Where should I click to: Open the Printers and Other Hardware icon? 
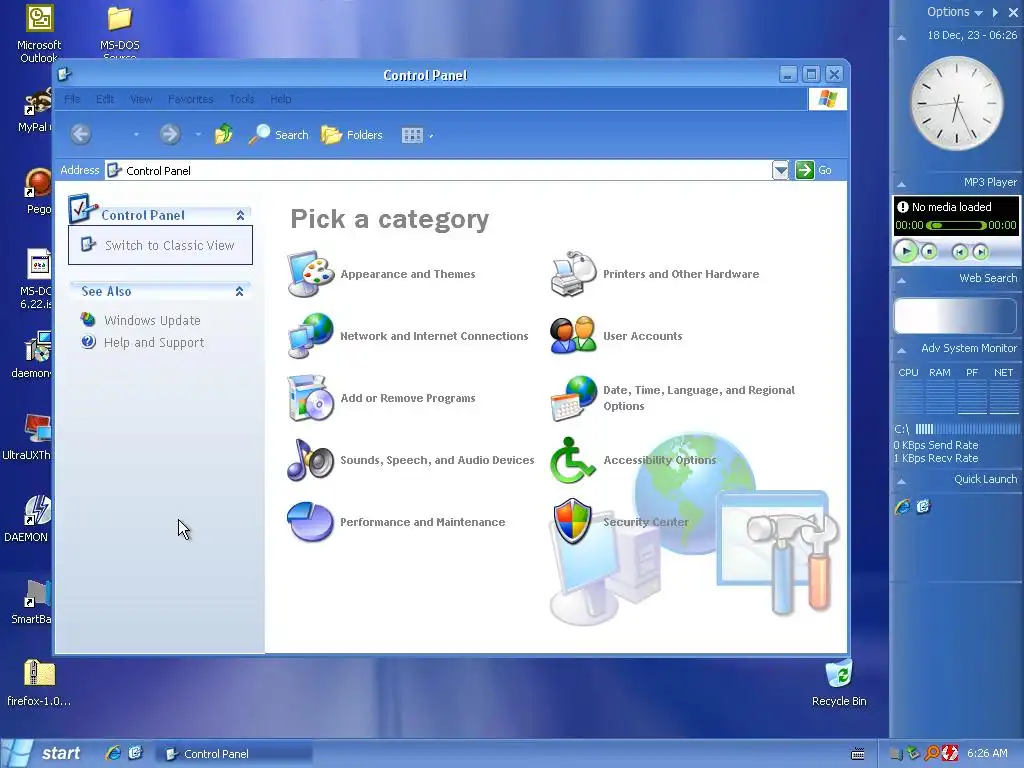coord(573,274)
